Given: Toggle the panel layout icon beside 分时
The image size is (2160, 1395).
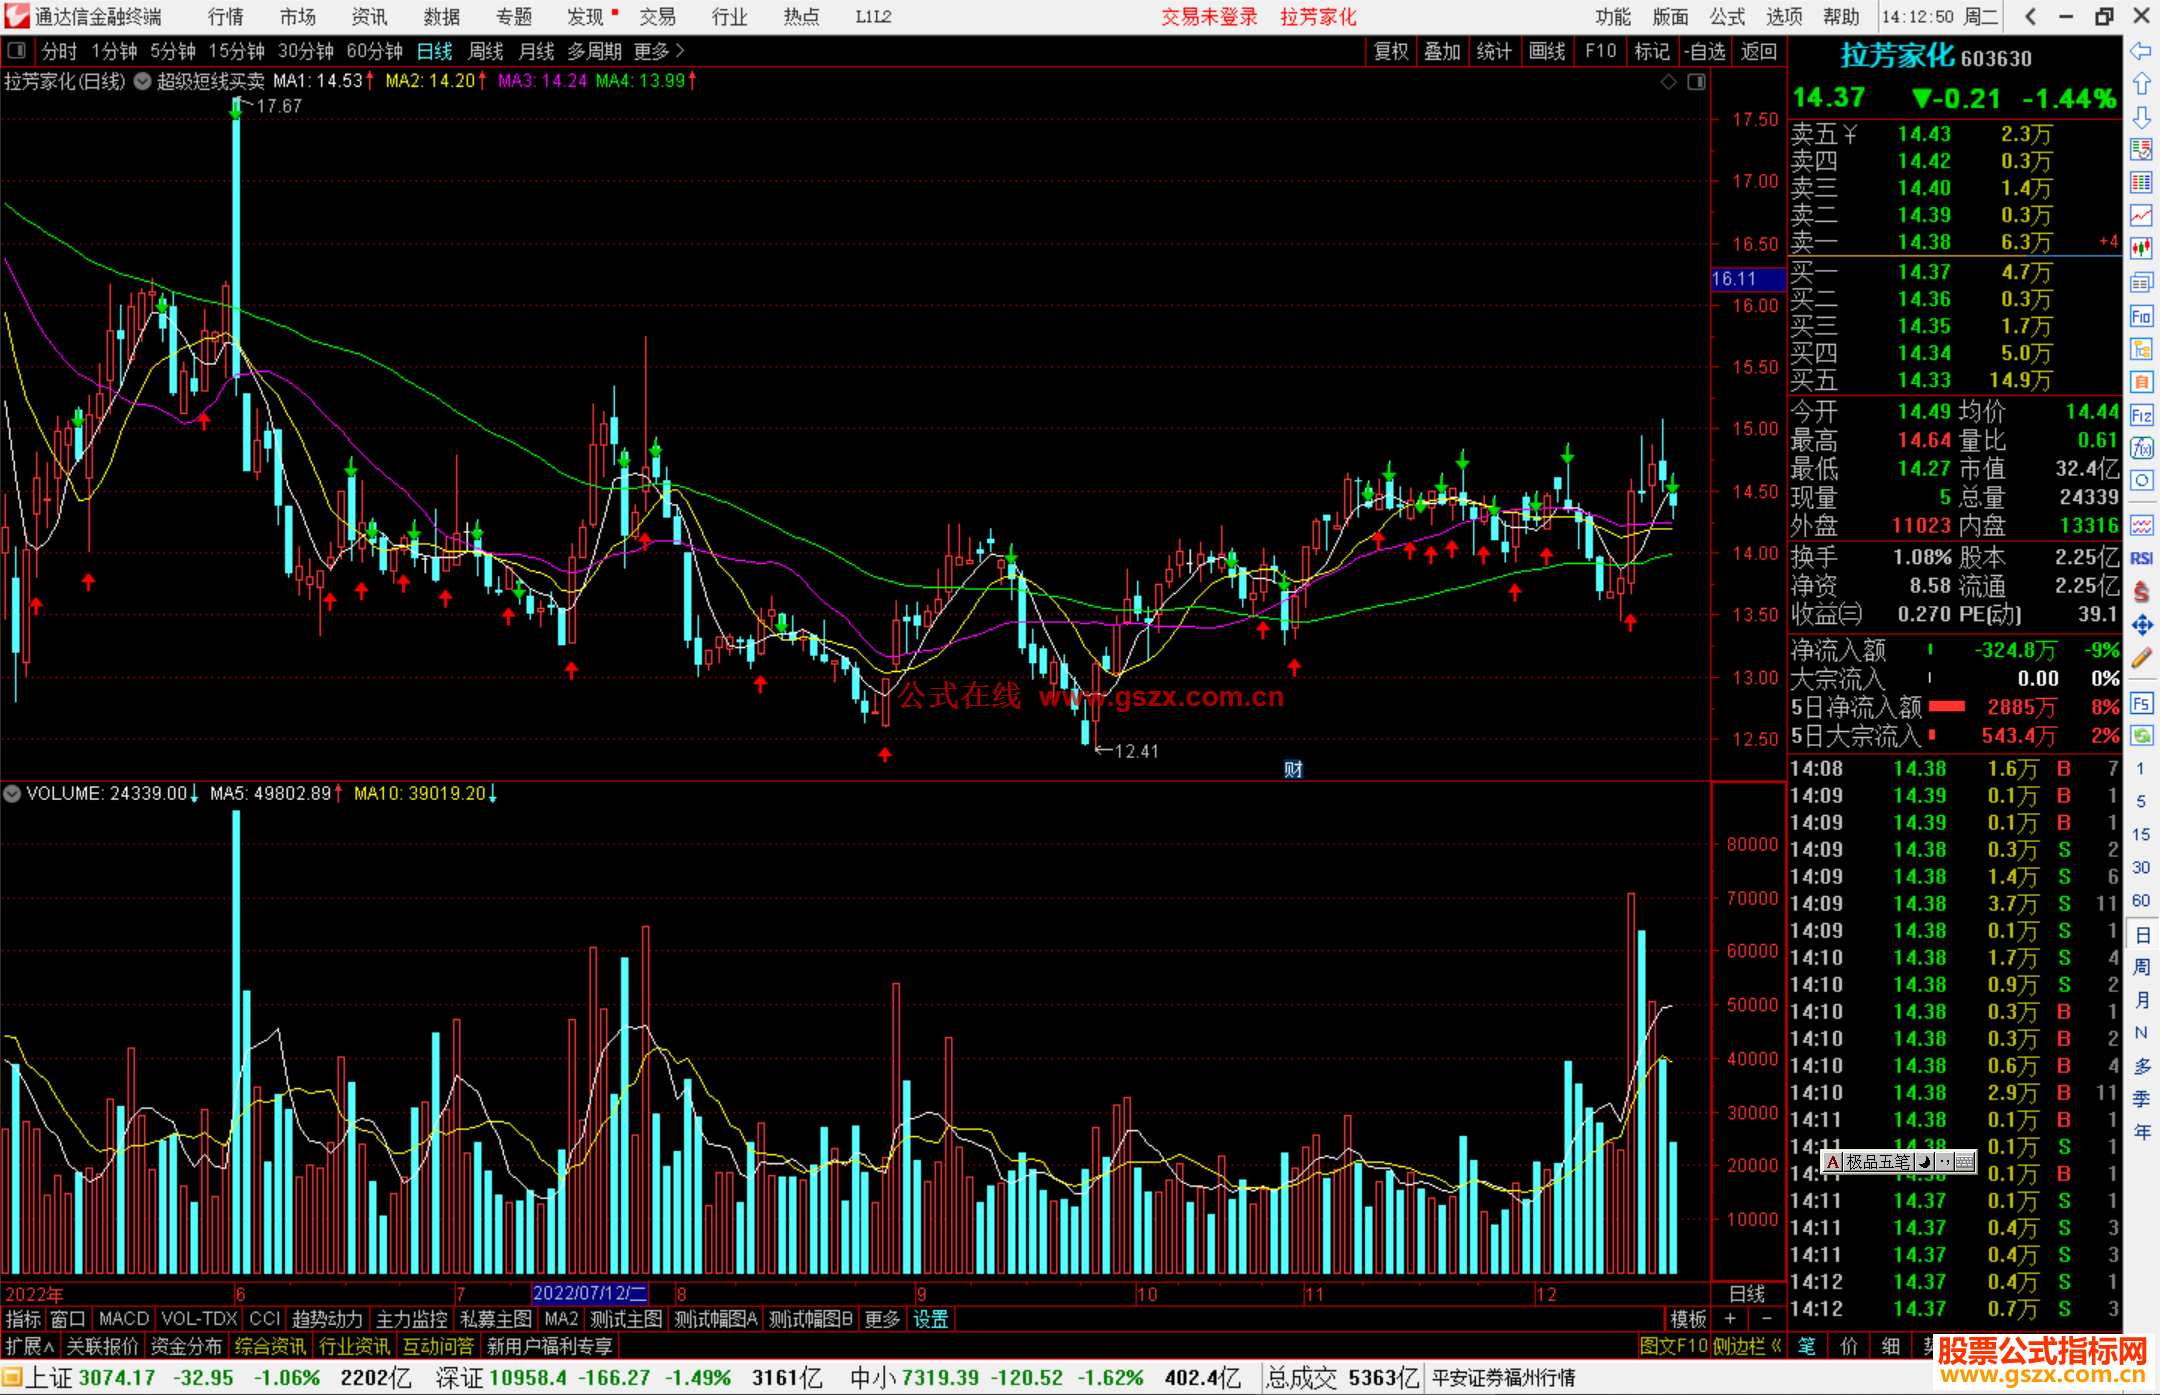Looking at the screenshot, I should coord(17,51).
